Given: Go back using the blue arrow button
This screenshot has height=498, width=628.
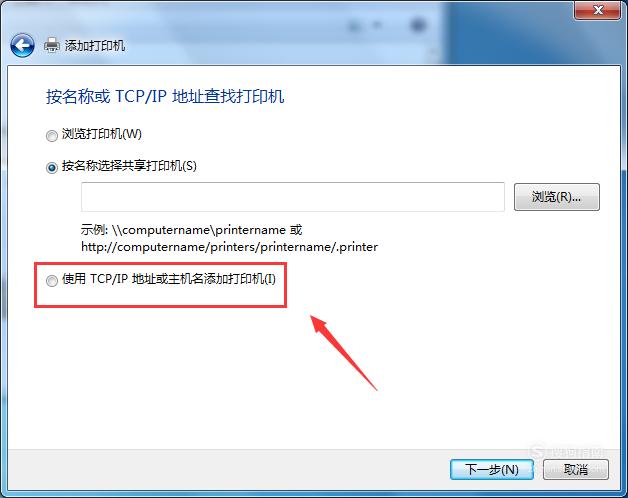Looking at the screenshot, I should (x=22, y=45).
